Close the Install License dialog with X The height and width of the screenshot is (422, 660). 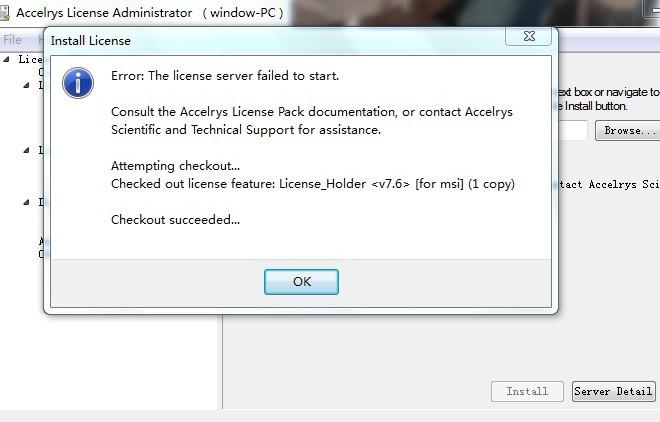(529, 37)
